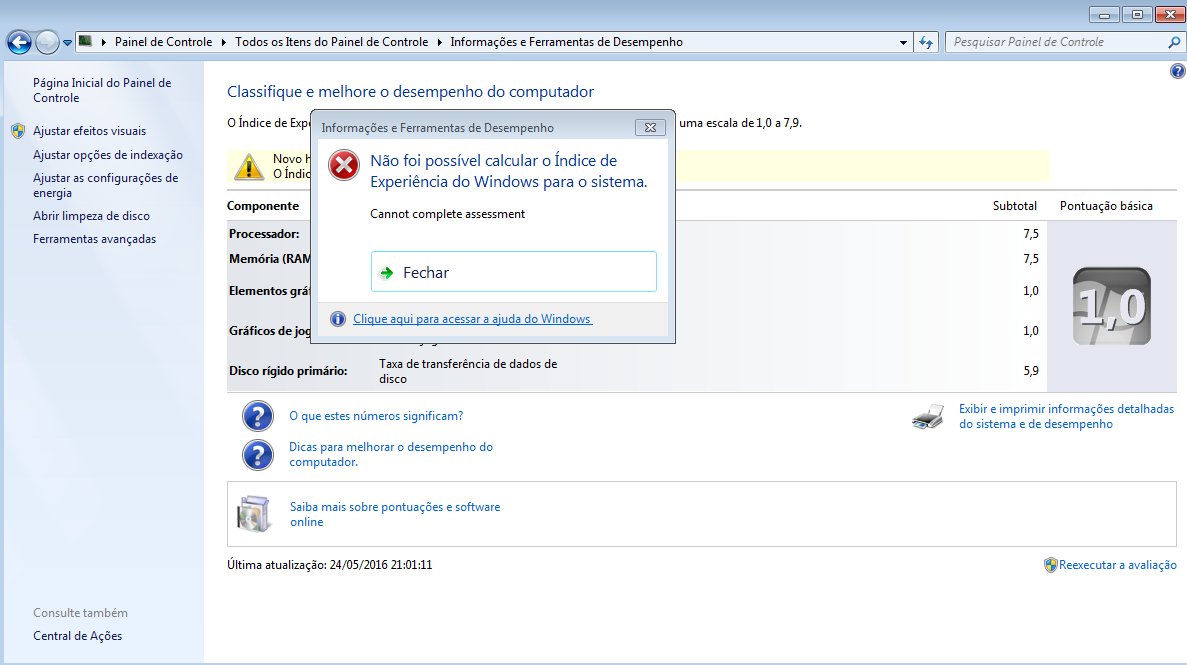
Task: Open 'Exibir e imprimir informações detalhadas' link
Action: [x=1066, y=417]
